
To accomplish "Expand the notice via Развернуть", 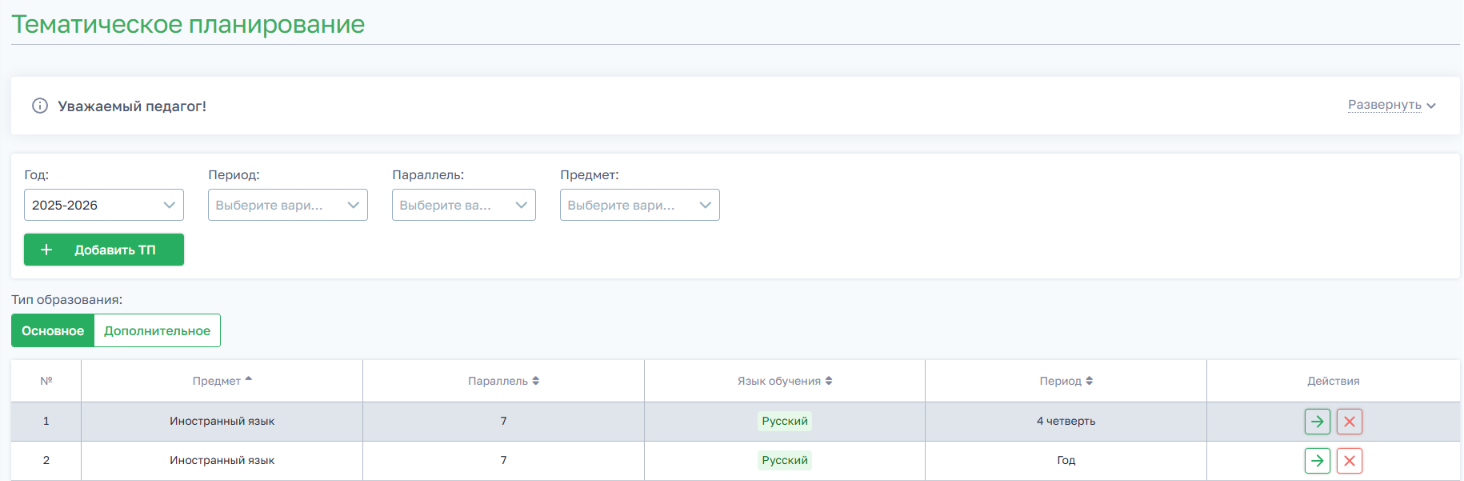I will point(1392,105).
